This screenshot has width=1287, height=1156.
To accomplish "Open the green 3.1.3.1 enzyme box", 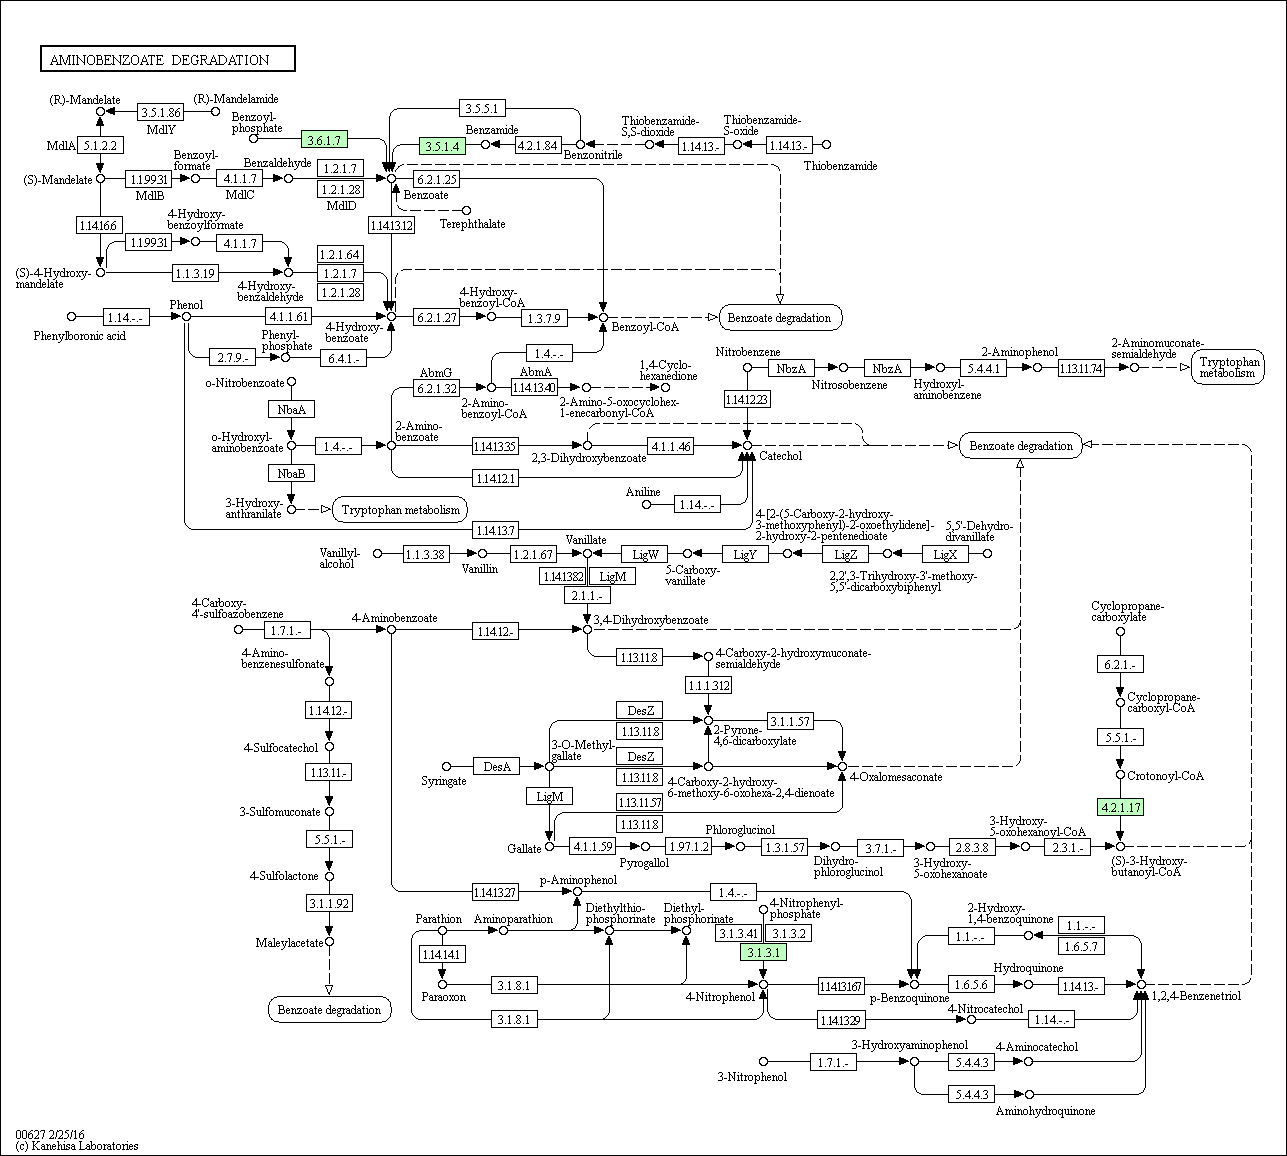I will pos(763,953).
